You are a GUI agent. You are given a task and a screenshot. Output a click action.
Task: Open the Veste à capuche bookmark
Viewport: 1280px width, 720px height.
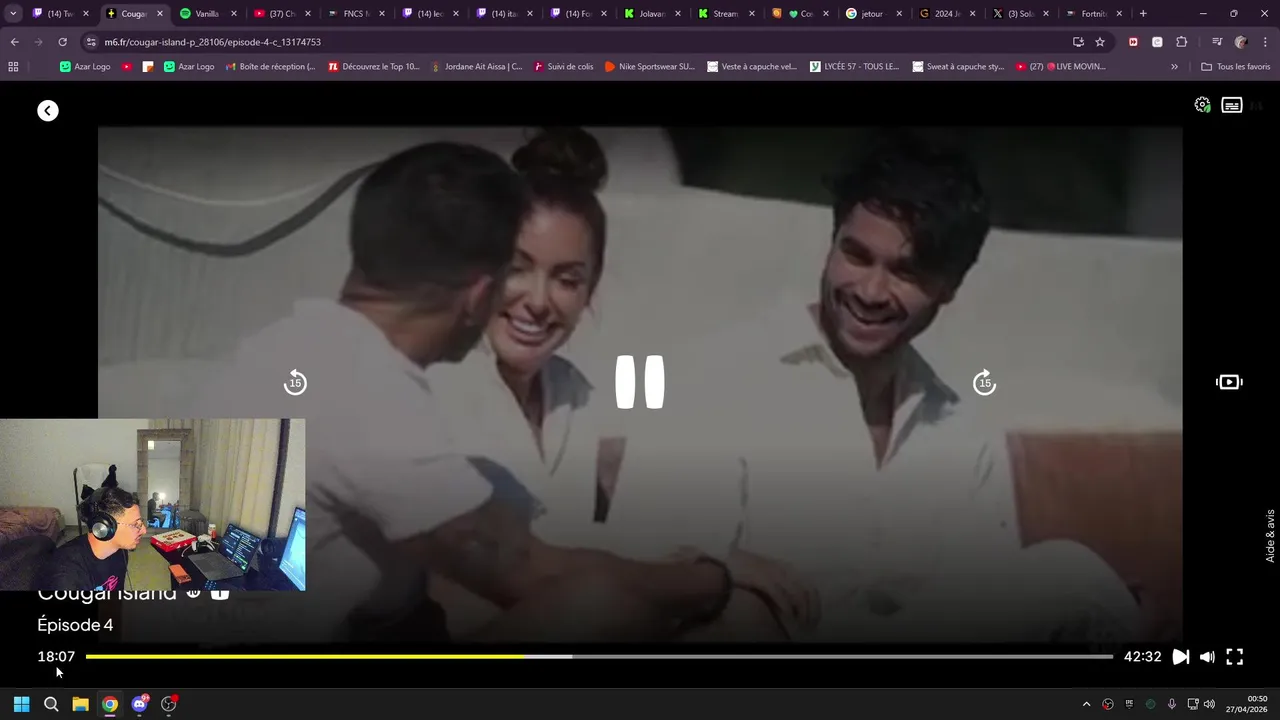(x=752, y=67)
